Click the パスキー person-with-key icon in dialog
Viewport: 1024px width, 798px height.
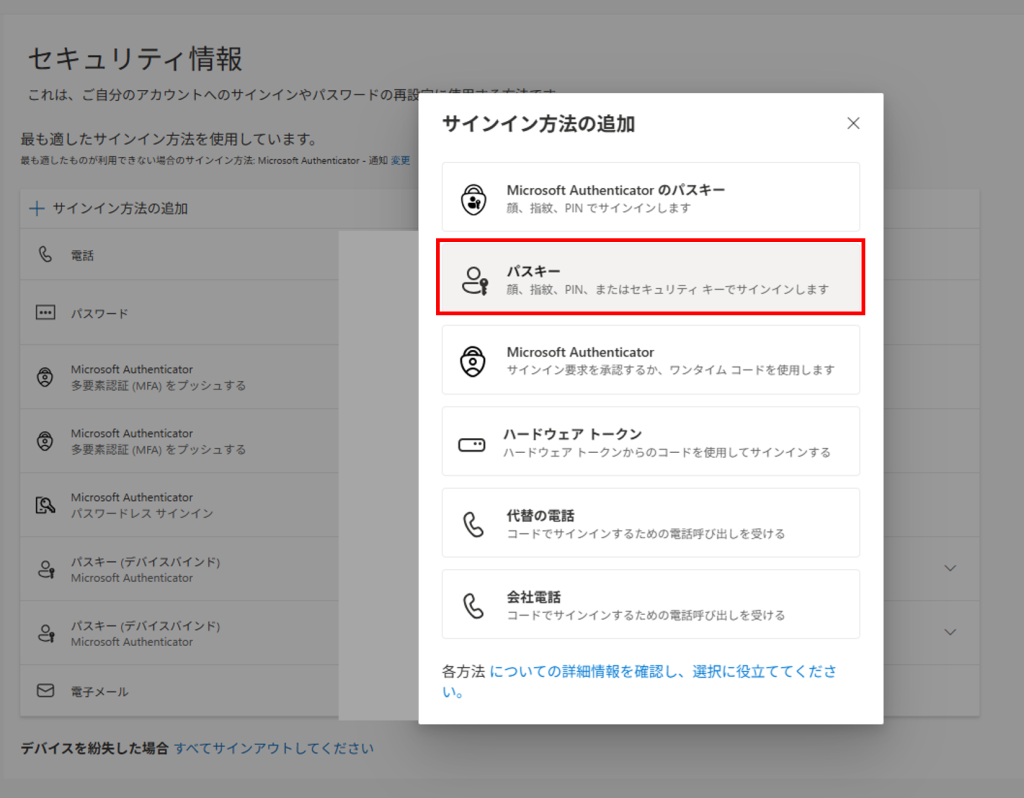[475, 280]
